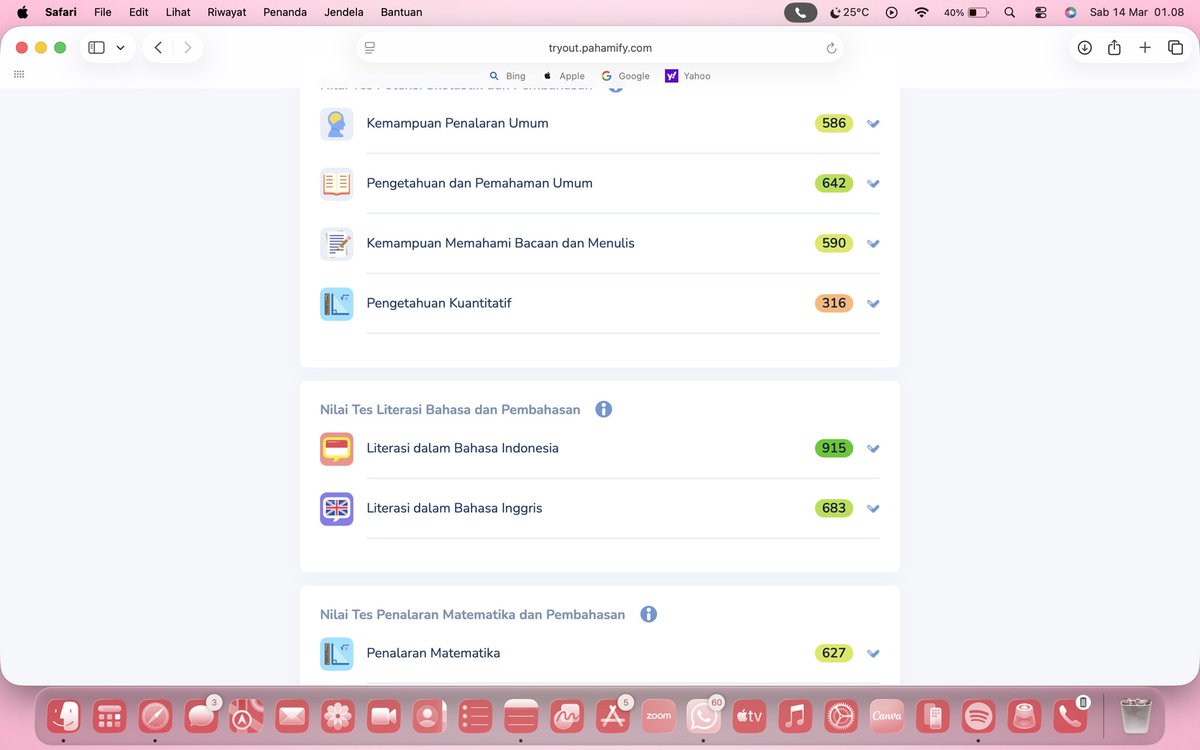Click the Safari forward button

[x=187, y=47]
